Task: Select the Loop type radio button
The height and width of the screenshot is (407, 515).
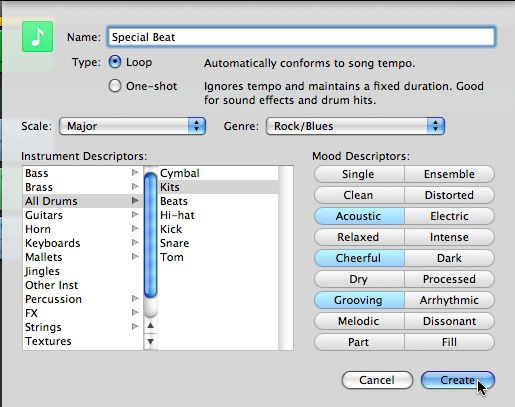Action: (115, 62)
